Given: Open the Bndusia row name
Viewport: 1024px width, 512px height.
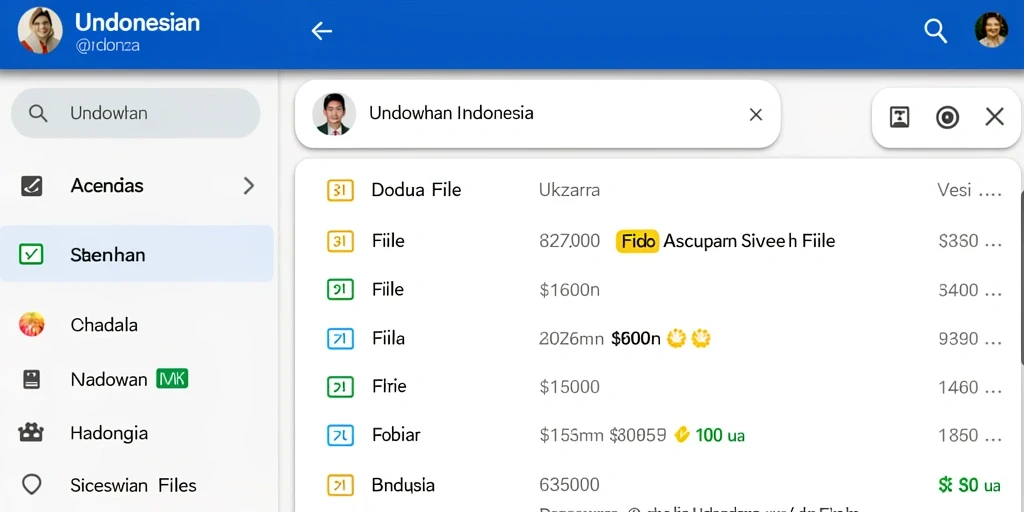Looking at the screenshot, I should coord(403,485).
